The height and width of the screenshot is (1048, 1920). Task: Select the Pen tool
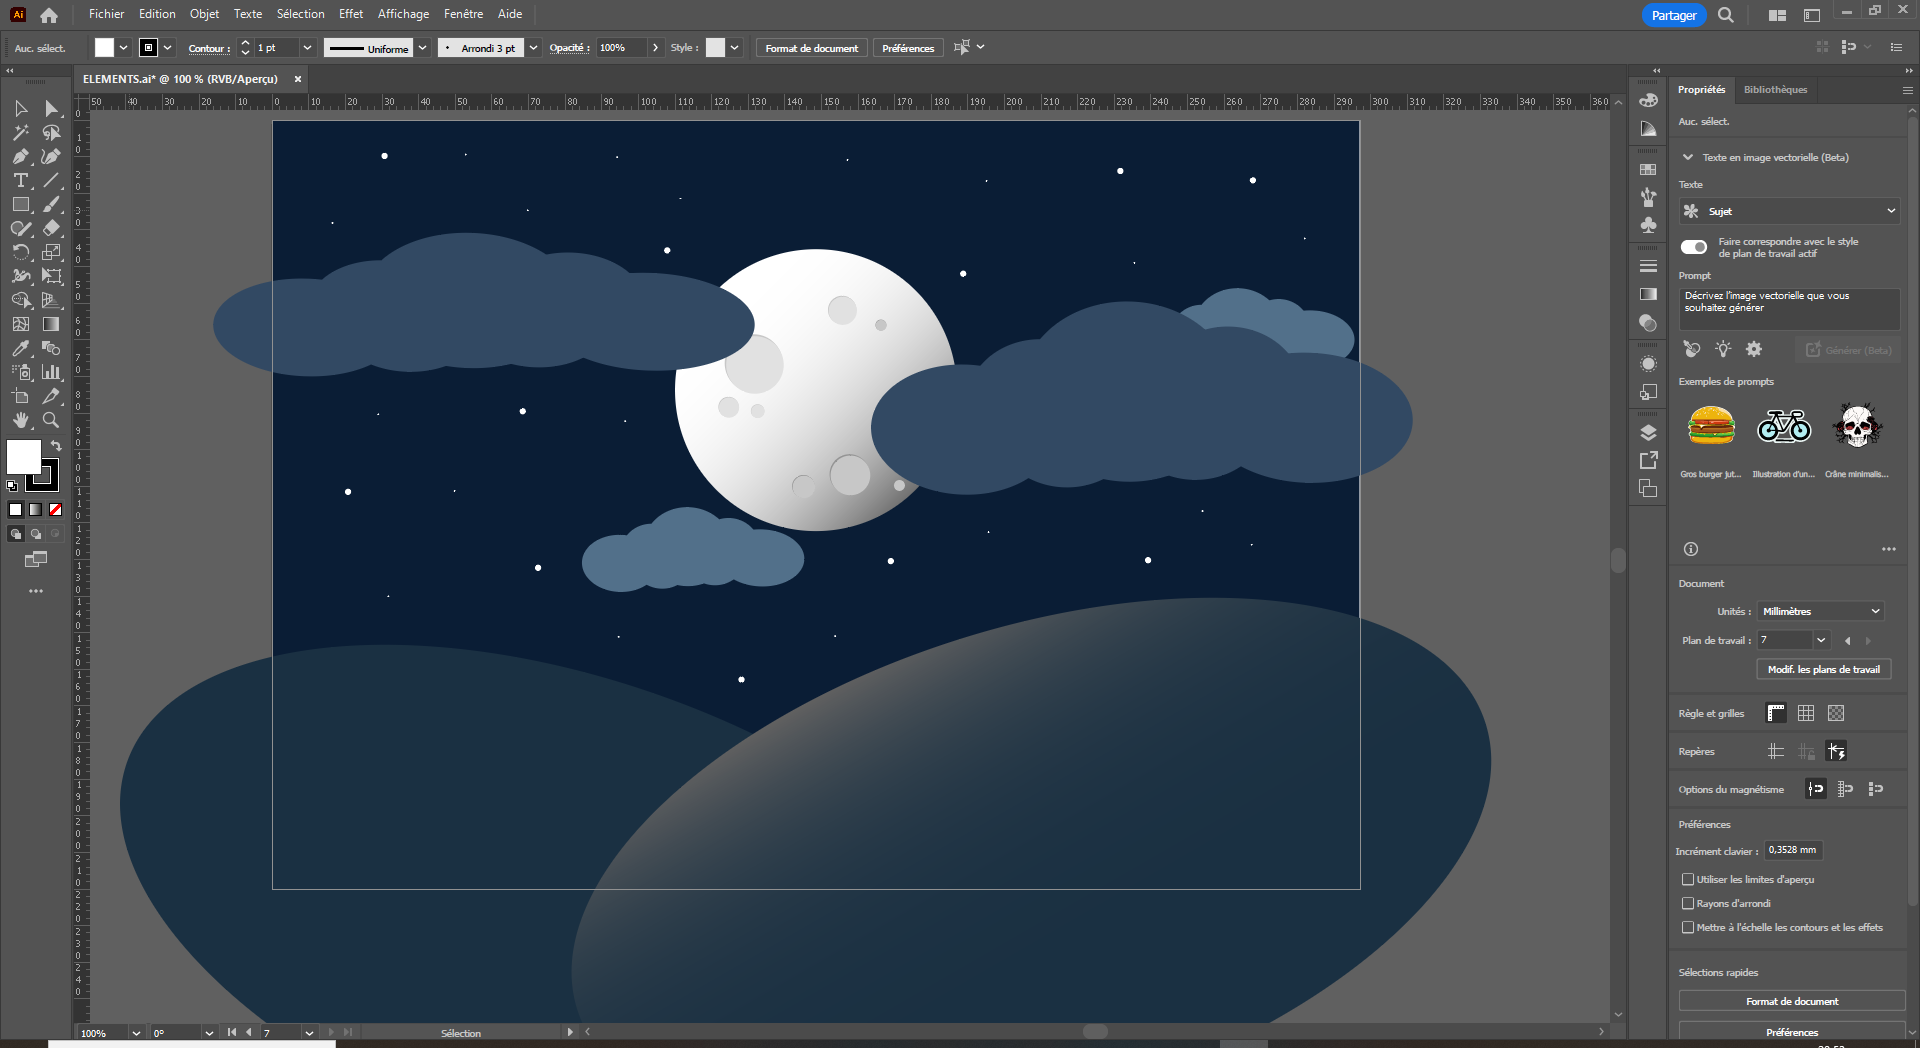coord(21,156)
